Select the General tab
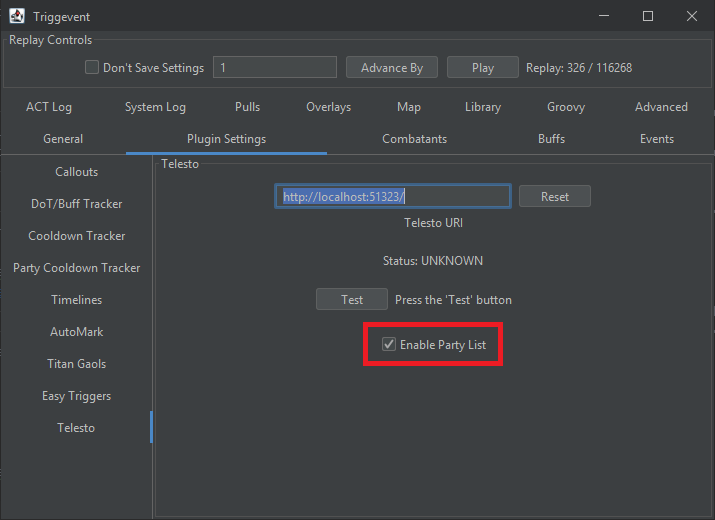 63,139
